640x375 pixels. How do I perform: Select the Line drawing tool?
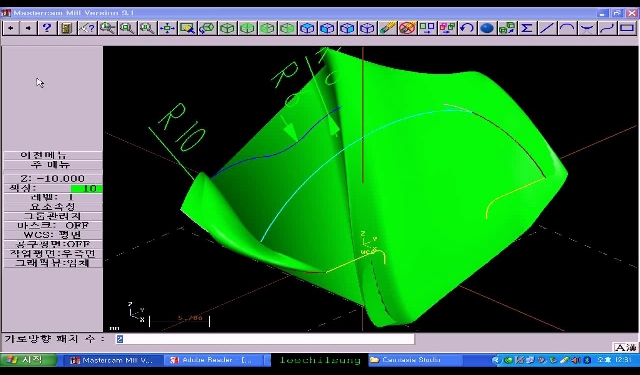click(x=547, y=28)
